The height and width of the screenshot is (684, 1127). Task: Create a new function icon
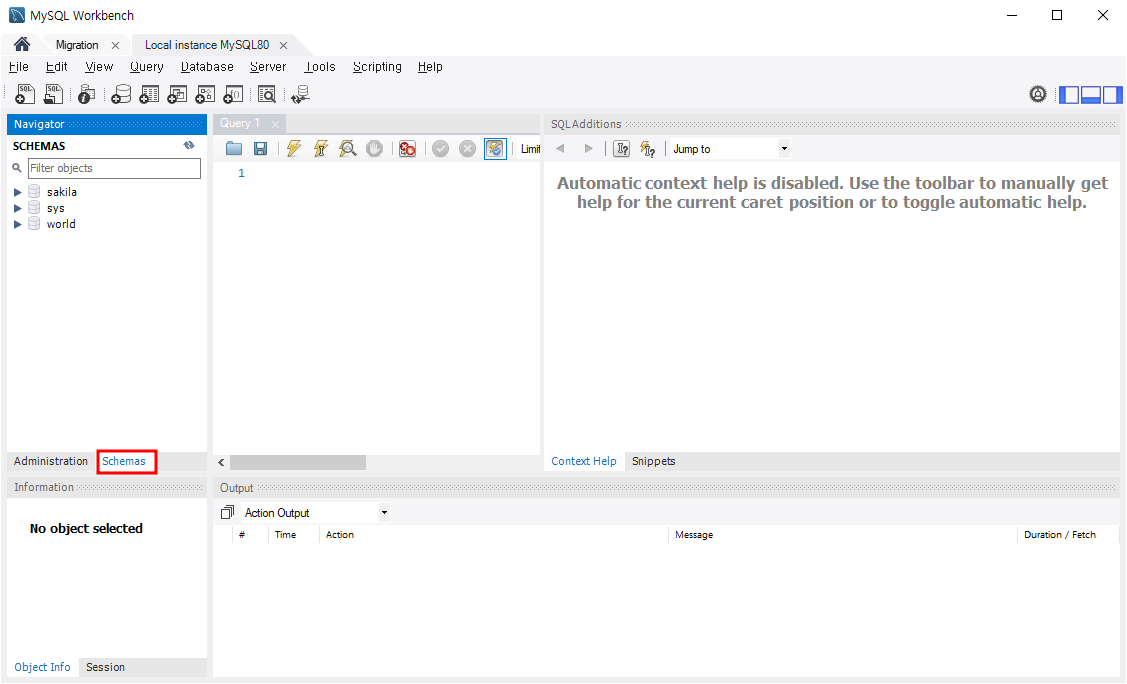(x=233, y=94)
